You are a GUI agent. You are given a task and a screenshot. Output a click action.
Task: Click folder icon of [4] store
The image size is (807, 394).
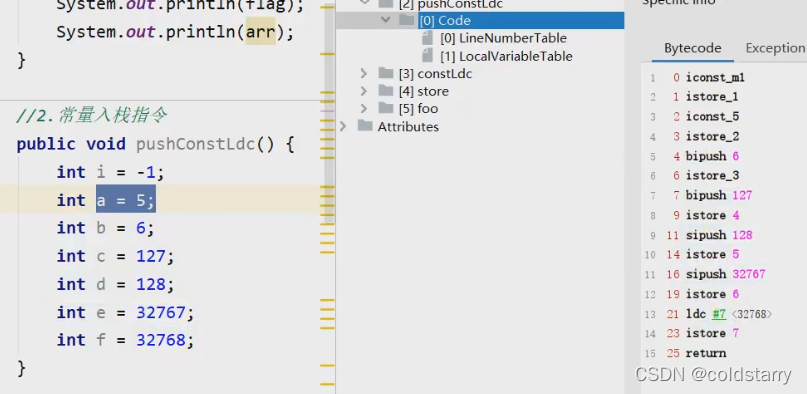point(386,91)
